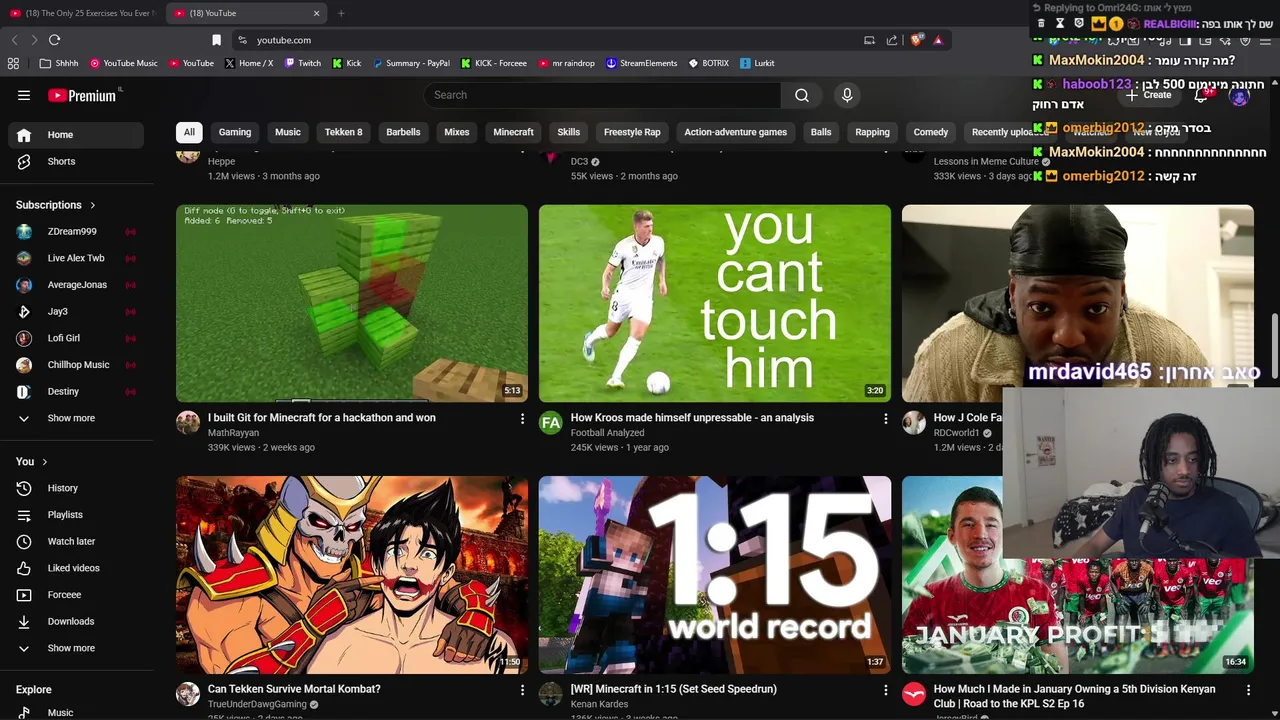Open options menu for Git for Minecraft video
Viewport: 1280px width, 720px height.
coord(522,419)
